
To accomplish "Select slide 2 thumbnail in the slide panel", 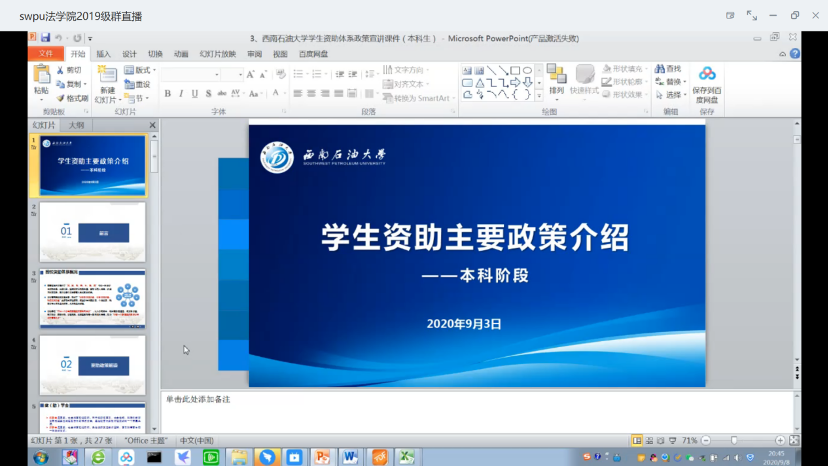I will pos(92,232).
